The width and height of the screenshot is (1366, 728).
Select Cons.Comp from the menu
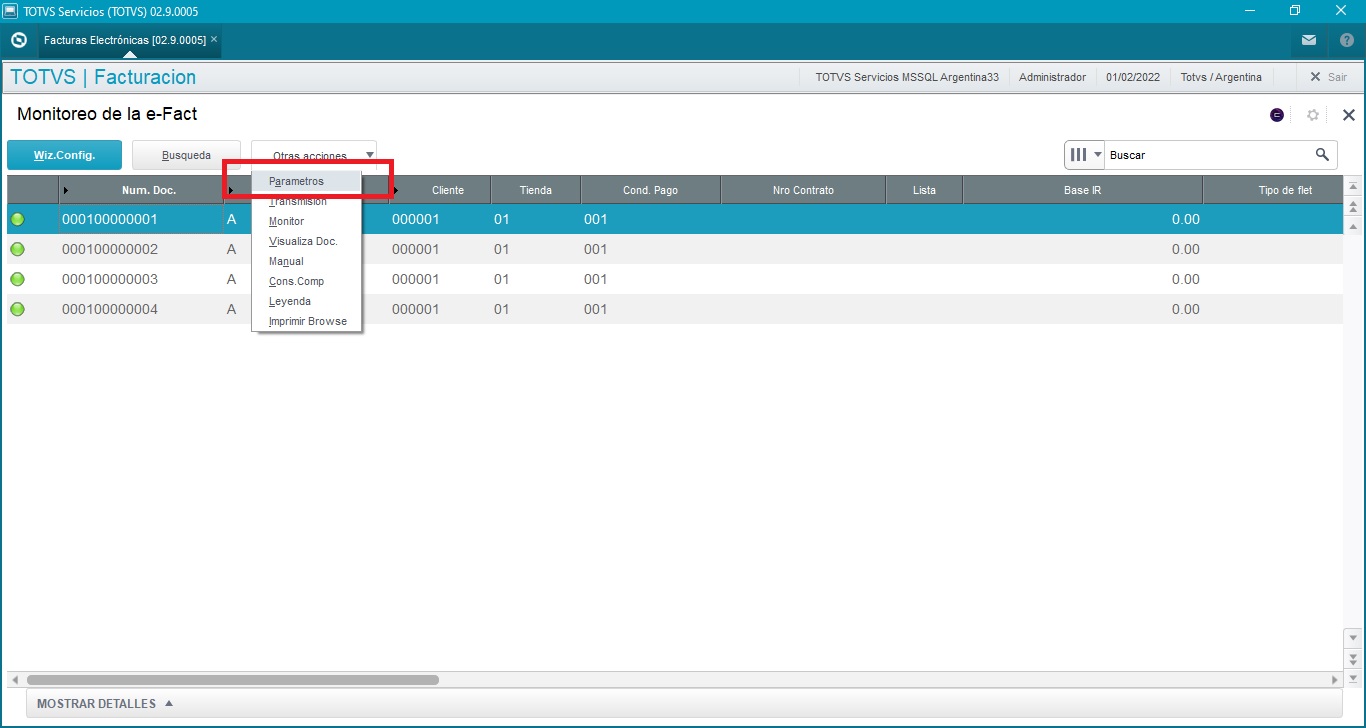pos(306,281)
